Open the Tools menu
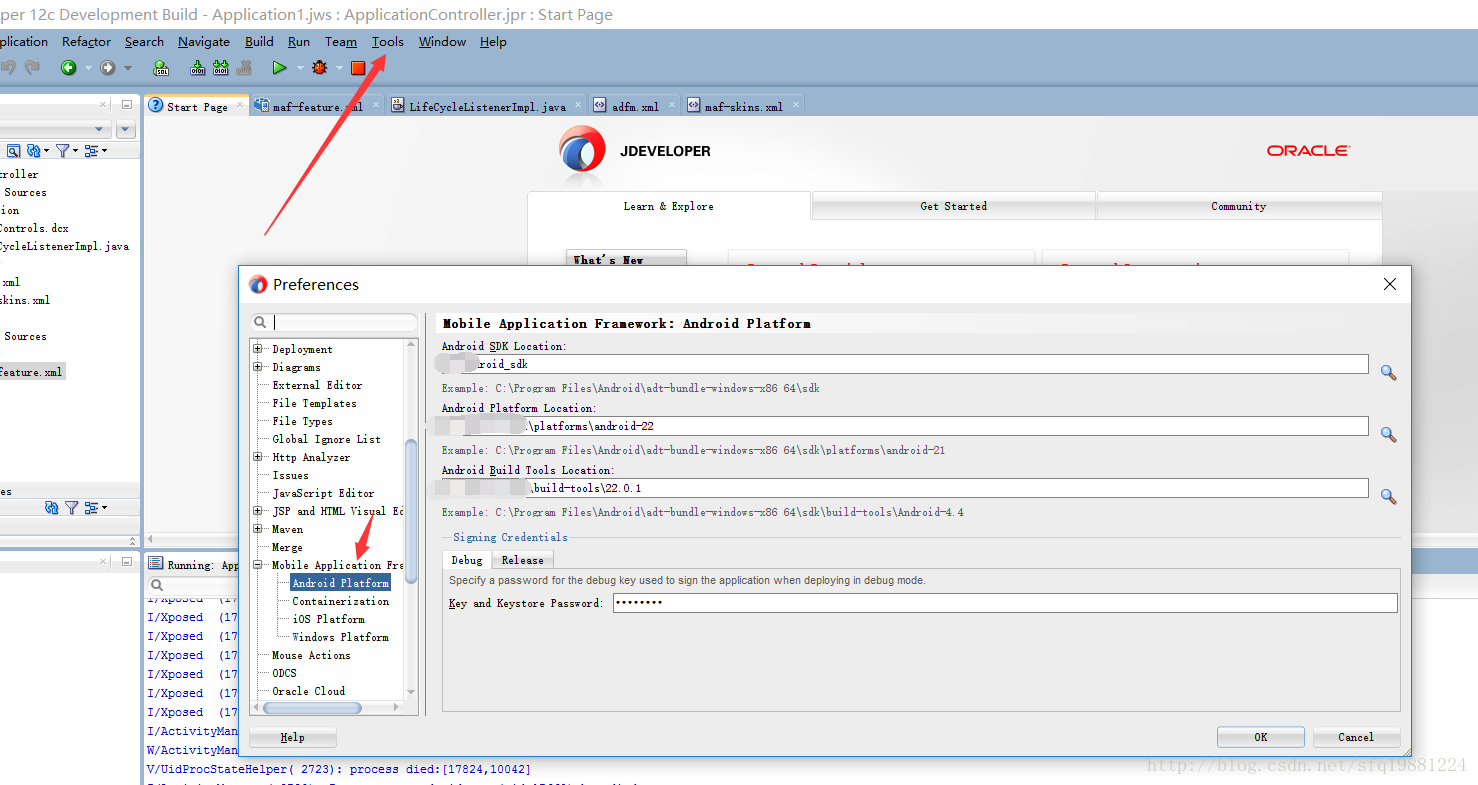The image size is (1478, 785). pos(388,42)
